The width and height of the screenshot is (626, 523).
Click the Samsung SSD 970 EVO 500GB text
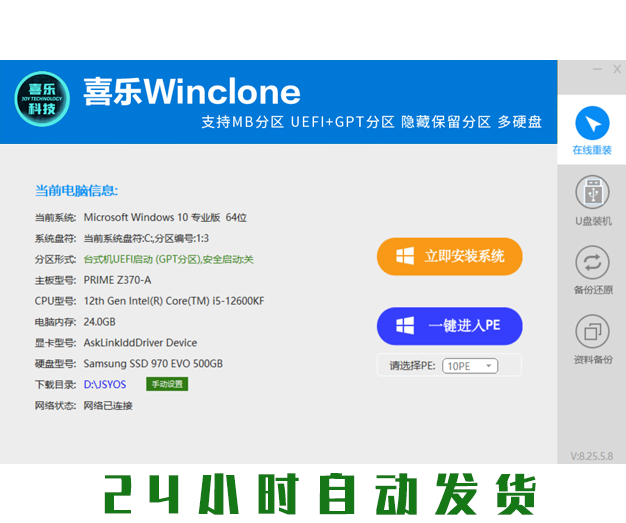tap(153, 364)
